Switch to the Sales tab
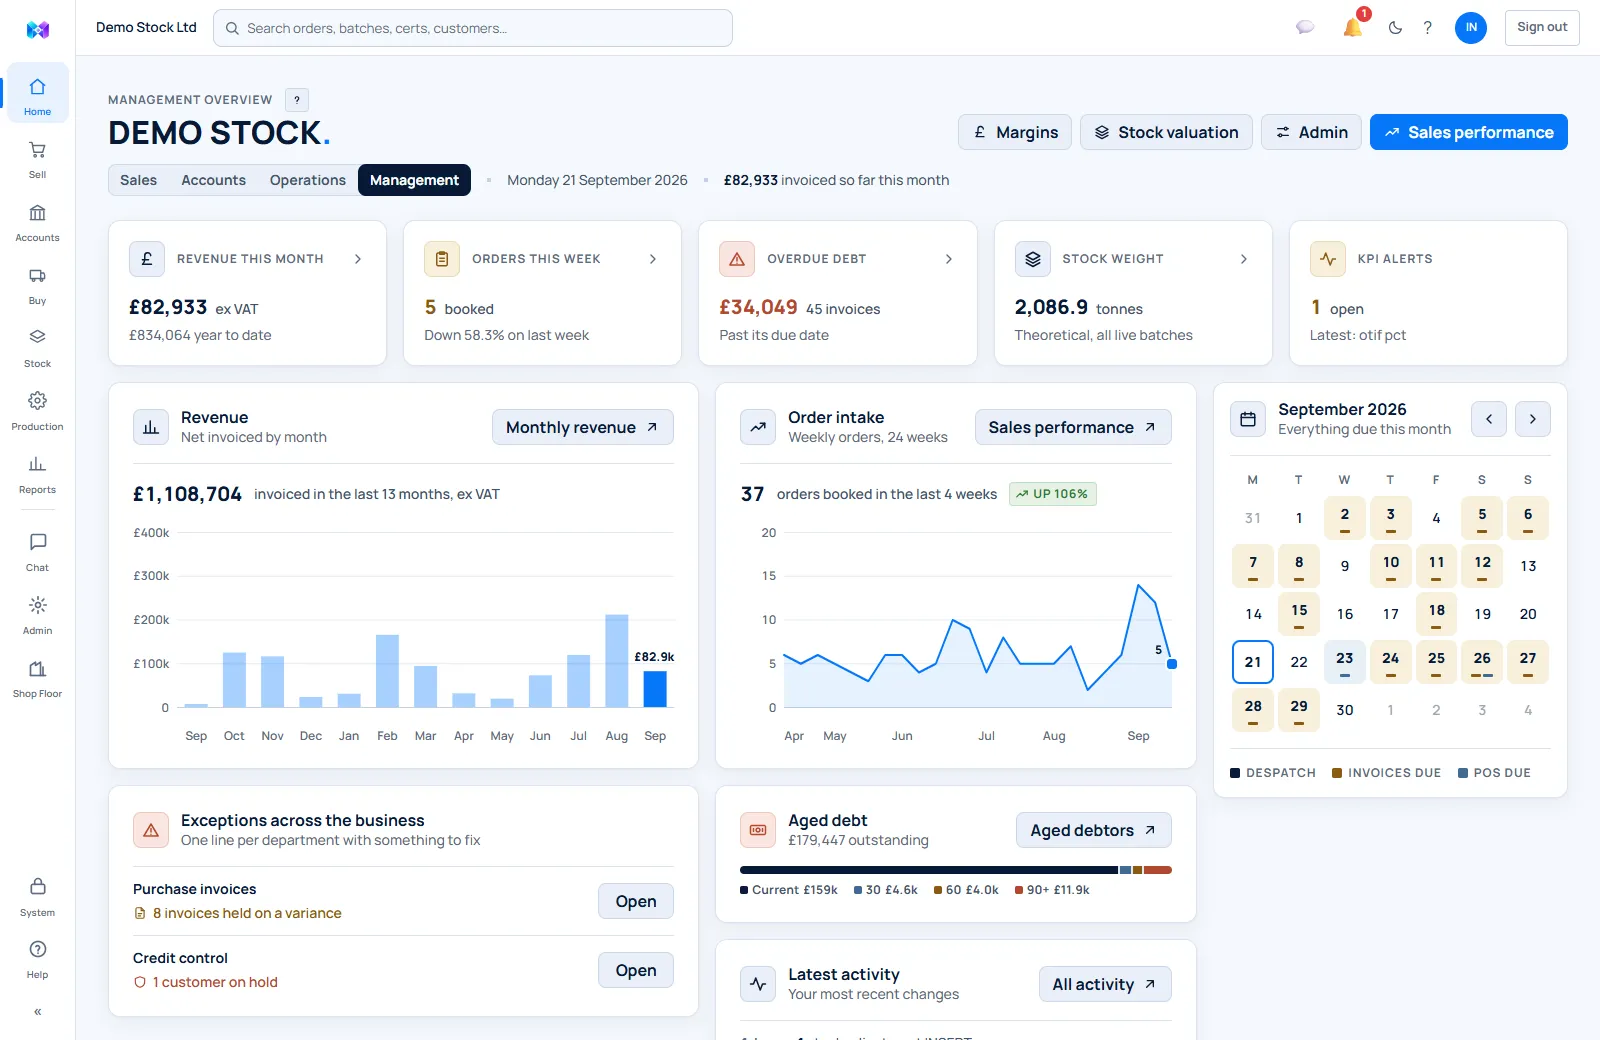The image size is (1600, 1040). click(138, 180)
